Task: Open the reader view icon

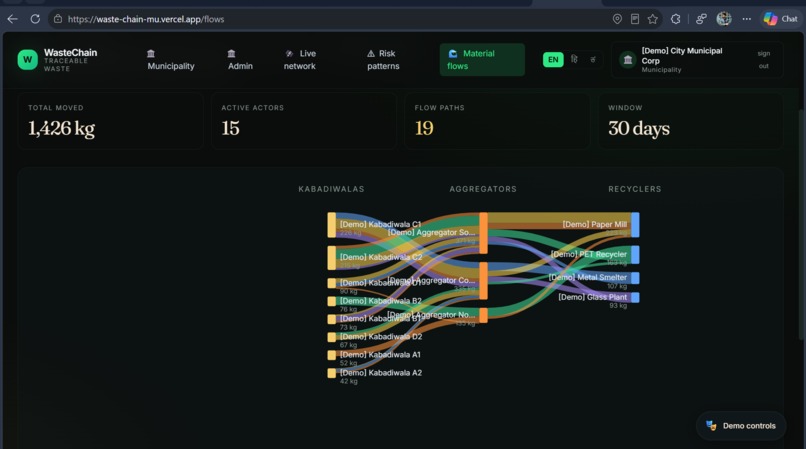Action: click(x=635, y=19)
